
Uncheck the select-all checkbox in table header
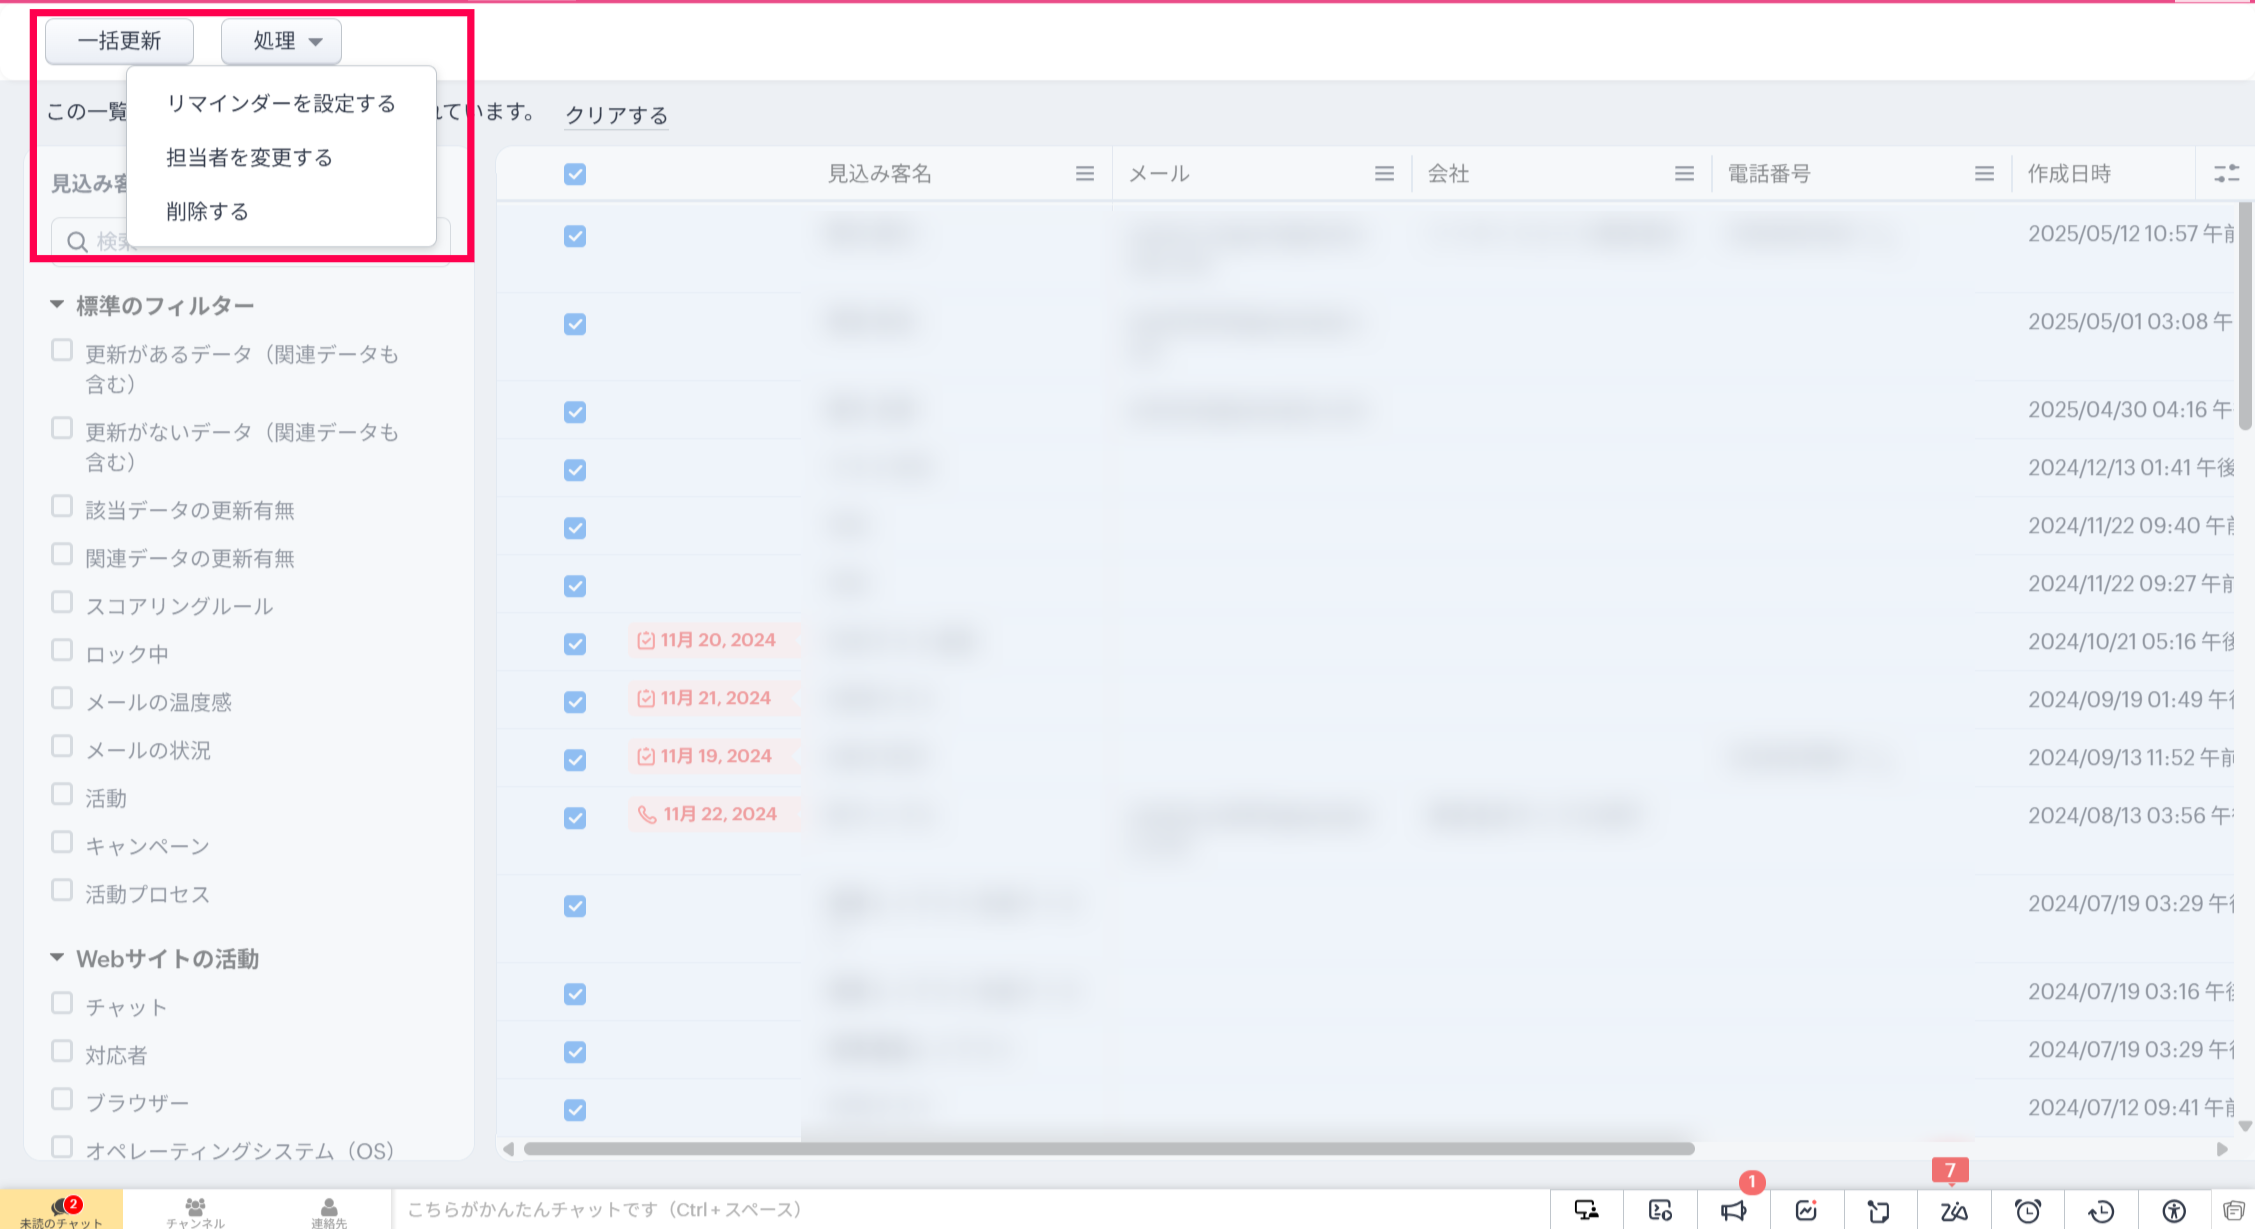click(575, 174)
